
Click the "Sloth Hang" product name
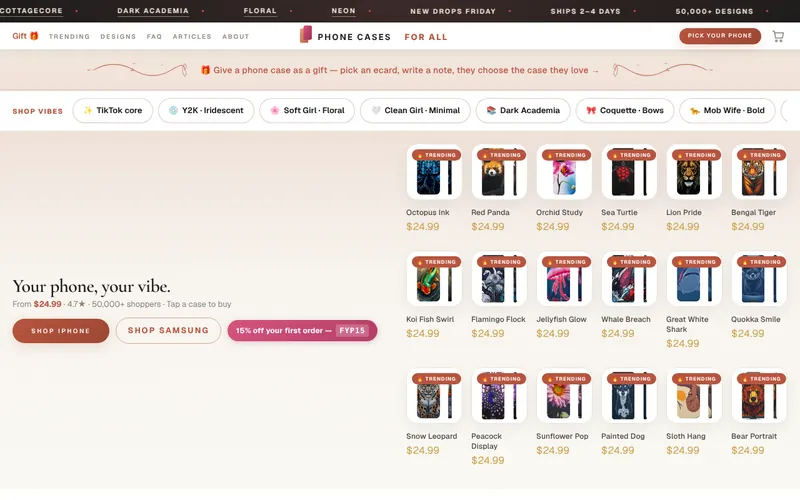[x=686, y=436]
